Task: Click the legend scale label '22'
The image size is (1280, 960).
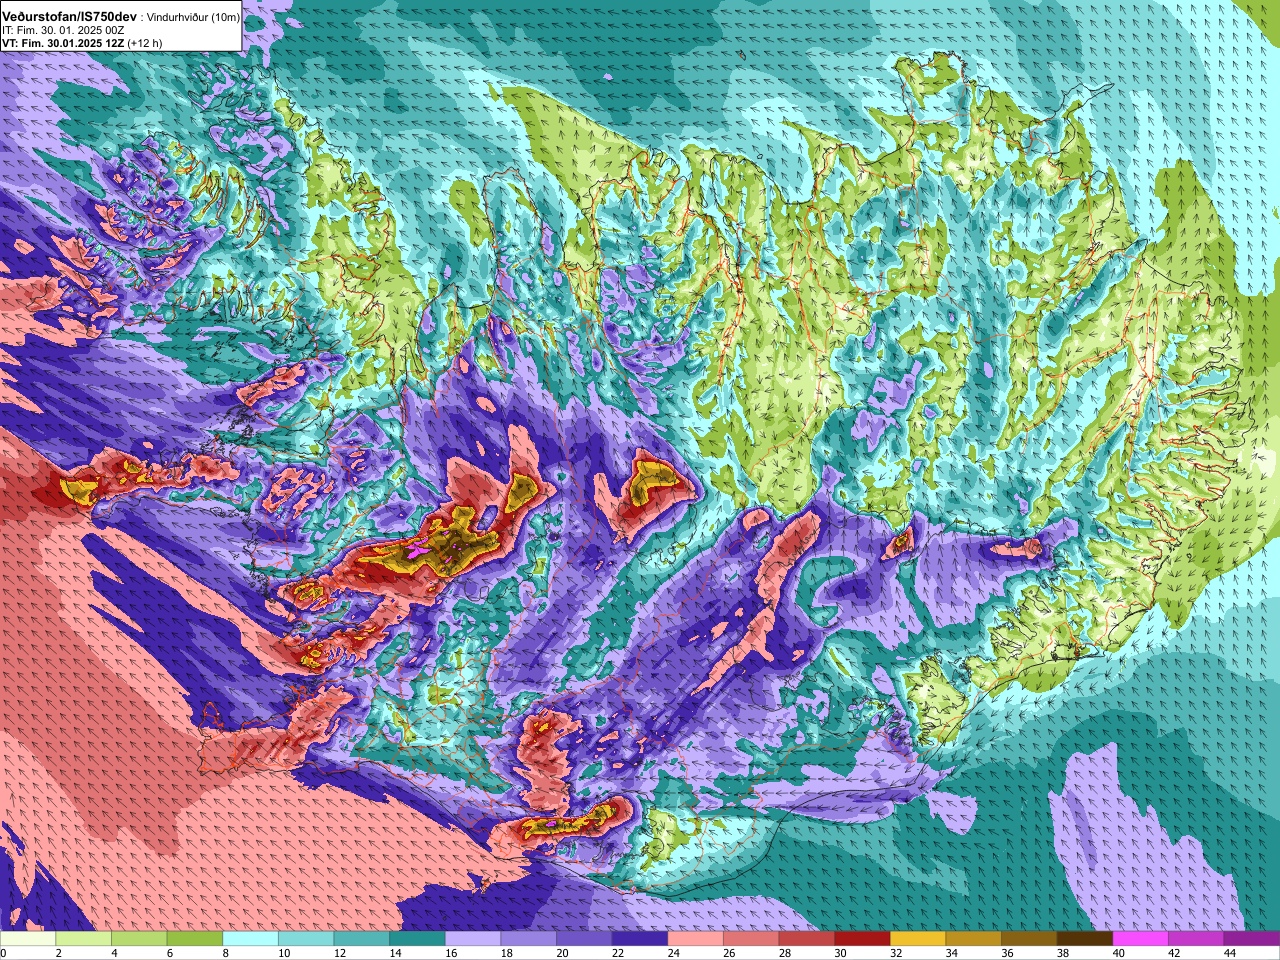Action: [x=618, y=953]
